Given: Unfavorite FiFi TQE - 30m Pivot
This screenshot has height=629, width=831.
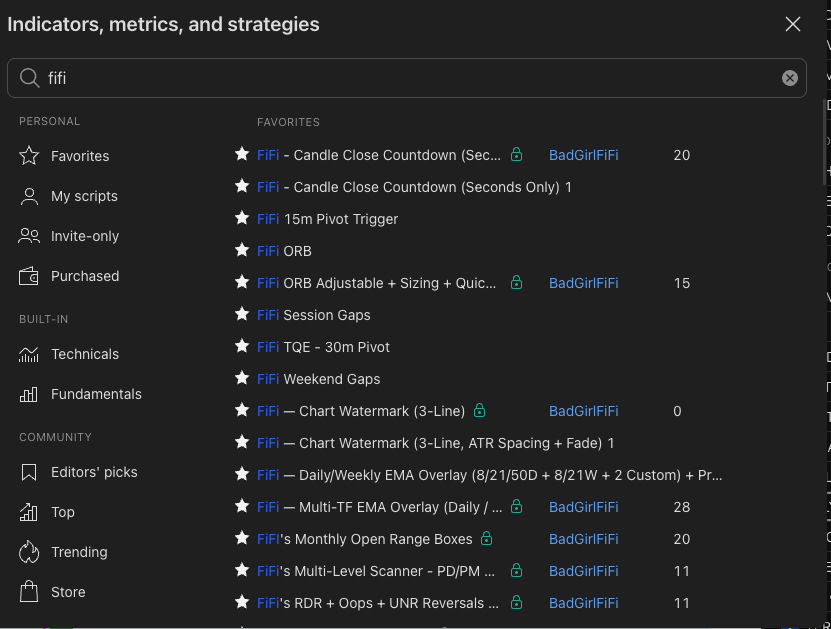Looking at the screenshot, I should (242, 346).
